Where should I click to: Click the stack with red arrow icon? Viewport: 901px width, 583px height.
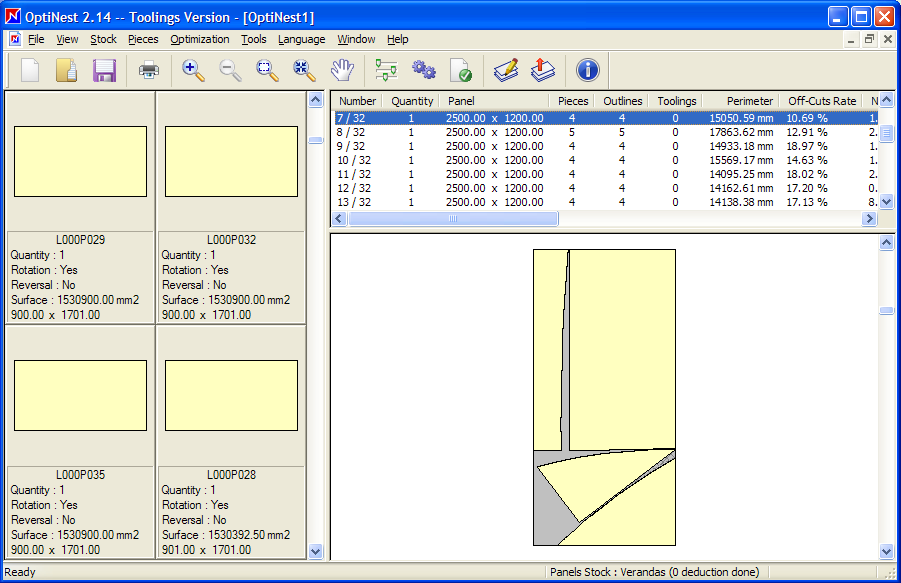[542, 71]
